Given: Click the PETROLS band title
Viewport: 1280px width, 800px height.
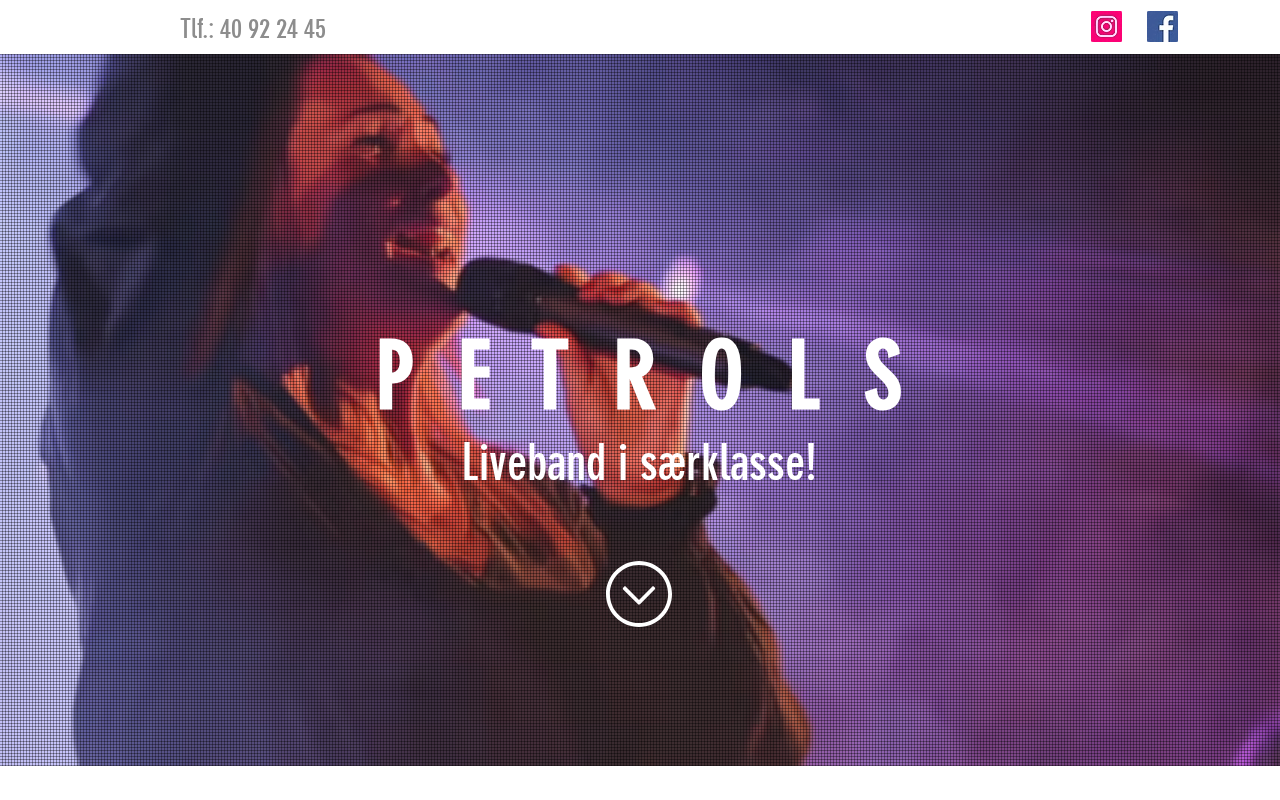Looking at the screenshot, I should point(641,375).
